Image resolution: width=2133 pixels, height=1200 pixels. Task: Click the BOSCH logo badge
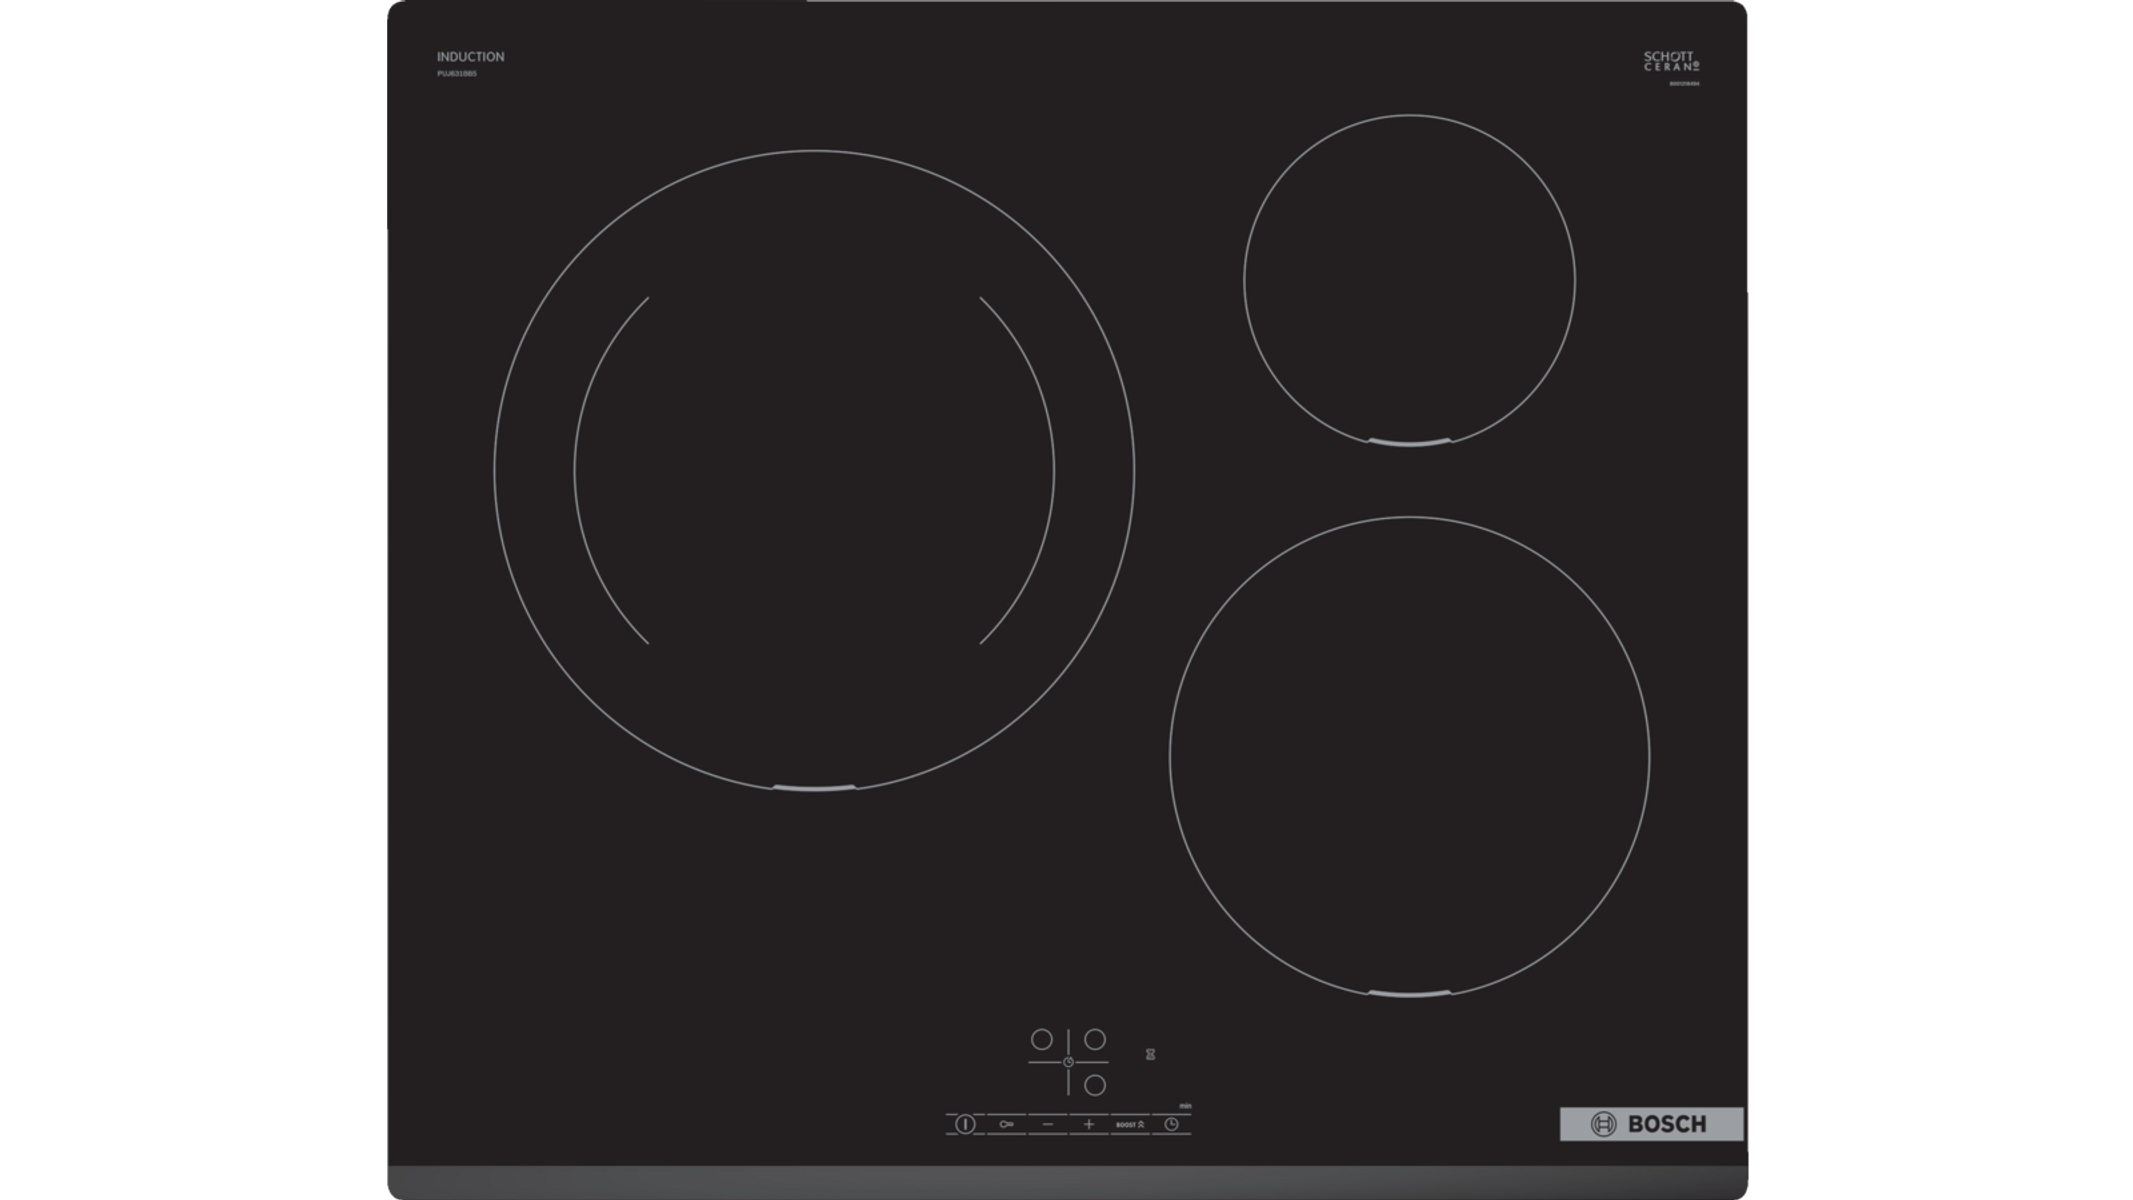coord(1651,1124)
